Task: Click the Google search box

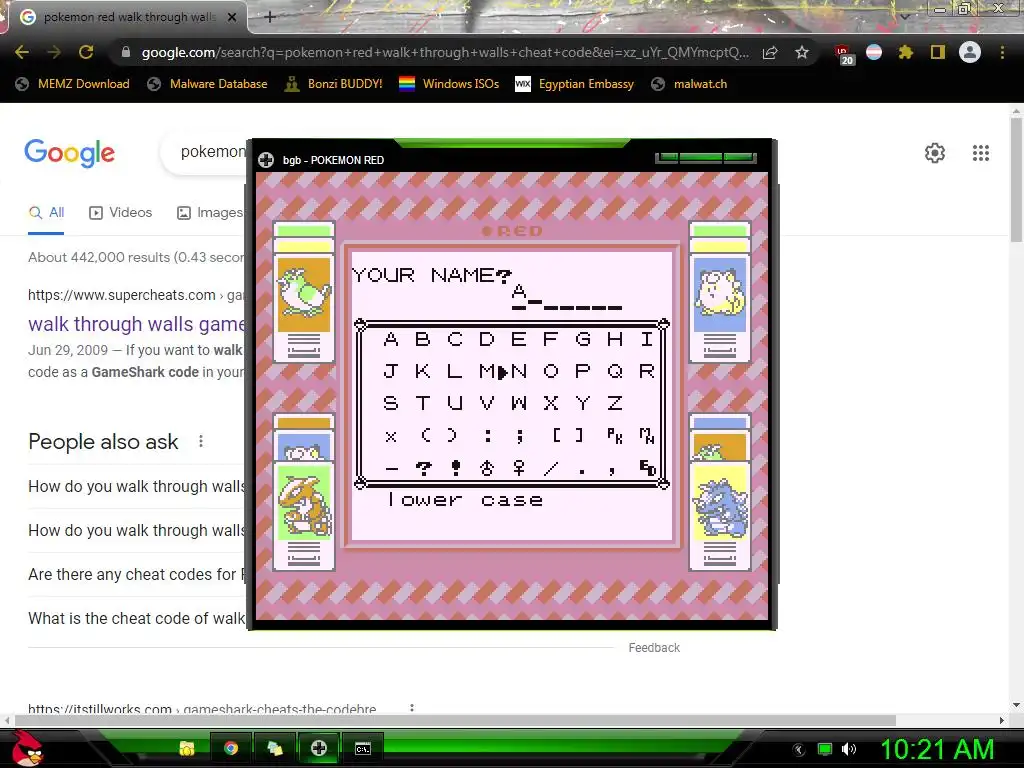Action: [x=204, y=152]
